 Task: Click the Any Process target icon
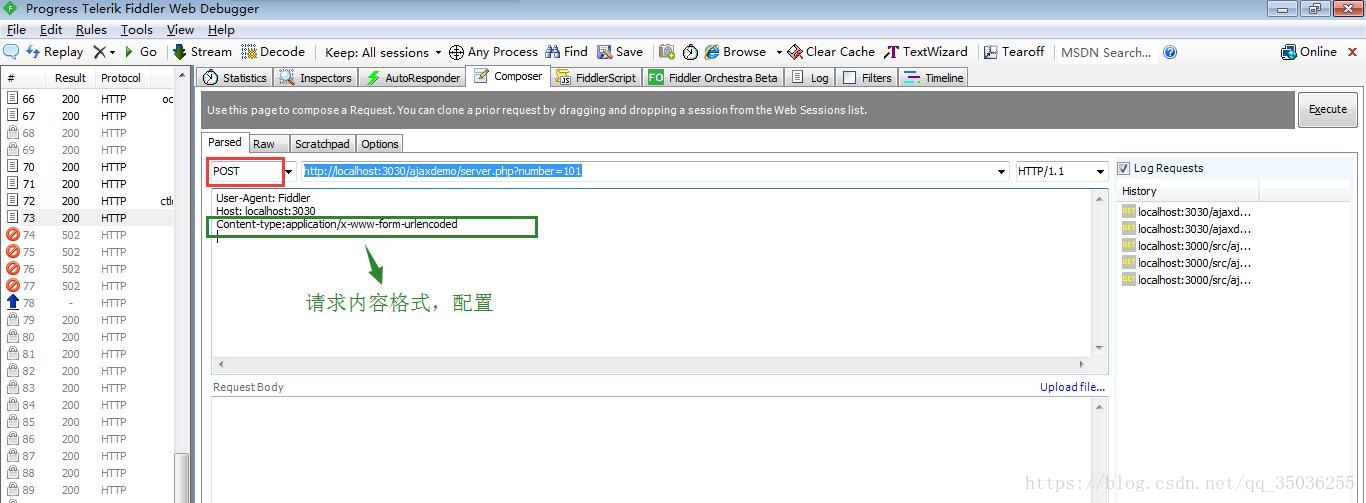click(456, 52)
